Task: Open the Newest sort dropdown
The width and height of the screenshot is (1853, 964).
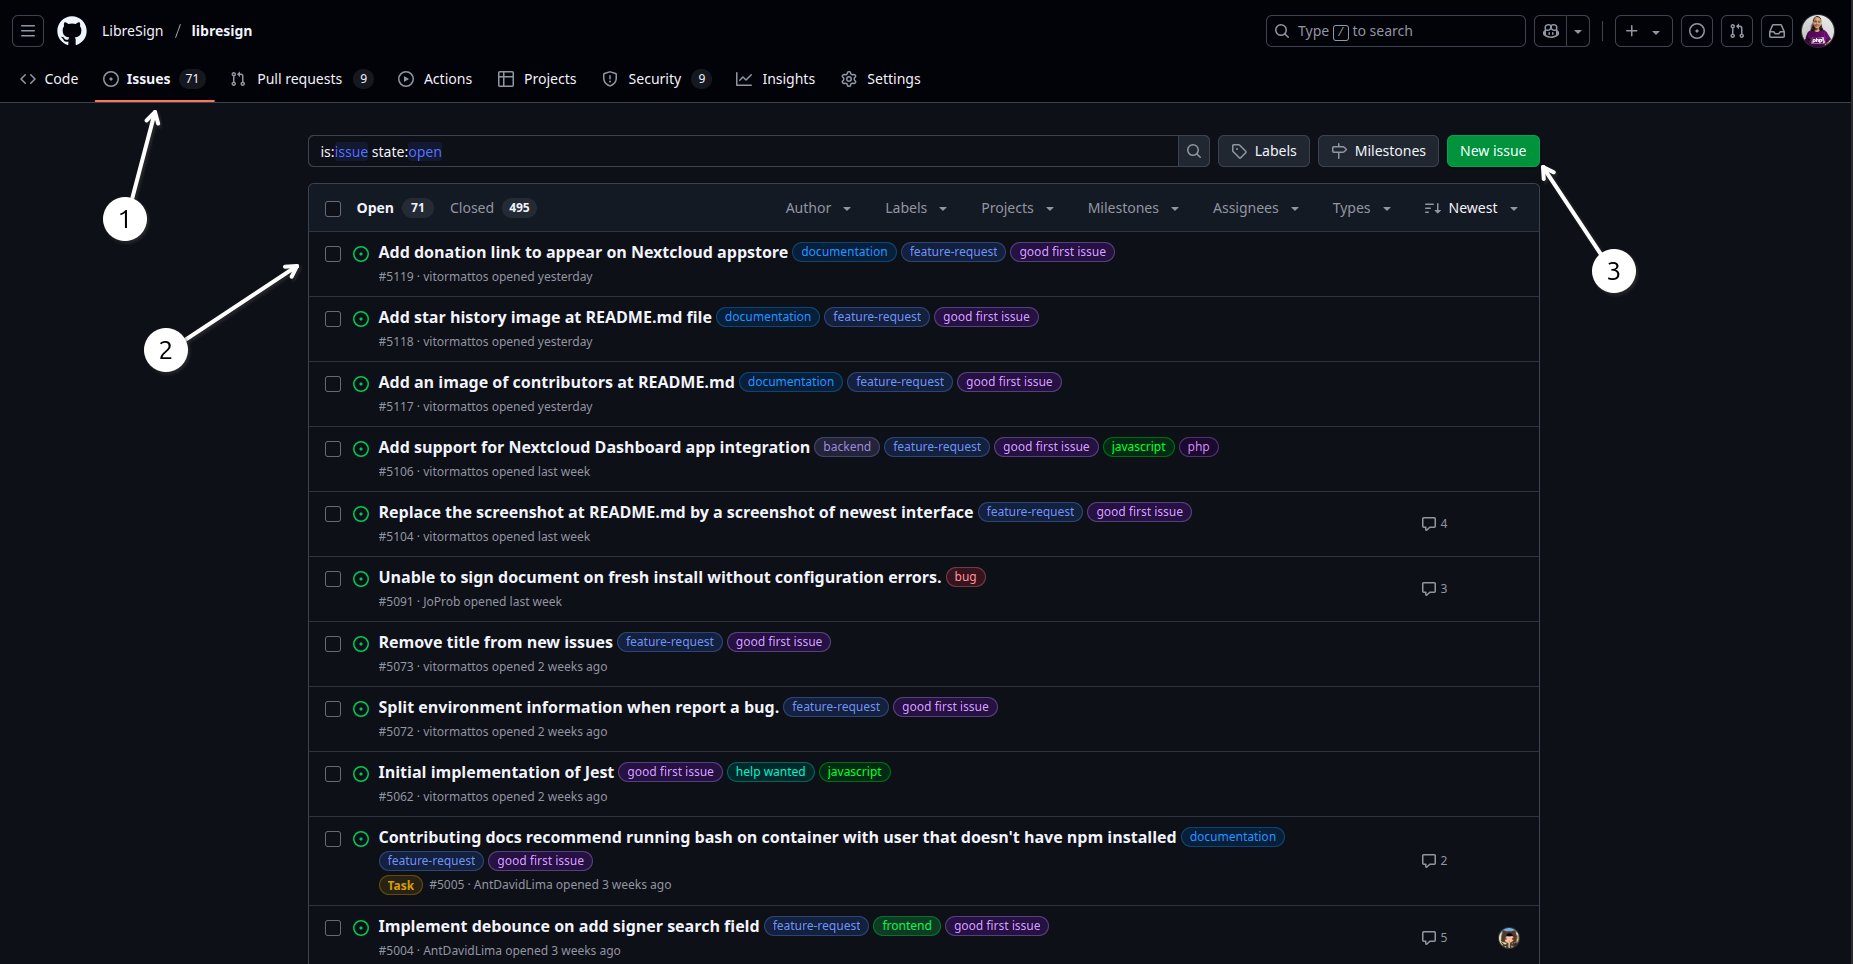Action: tap(1471, 208)
